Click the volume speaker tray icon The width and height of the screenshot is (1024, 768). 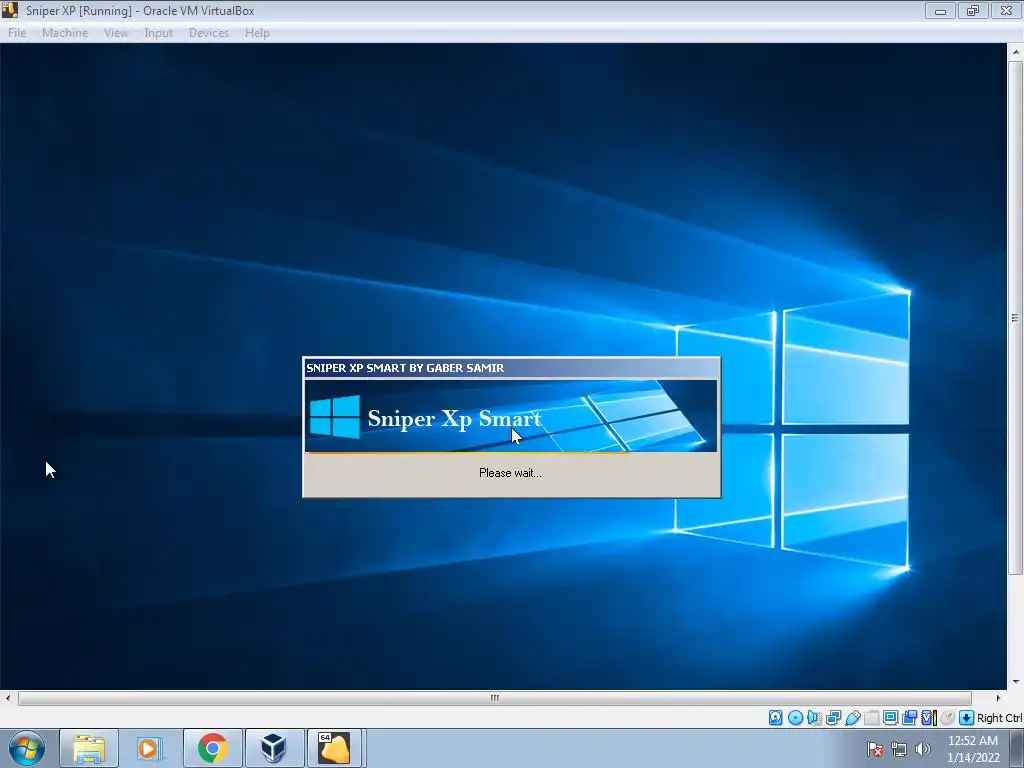922,749
